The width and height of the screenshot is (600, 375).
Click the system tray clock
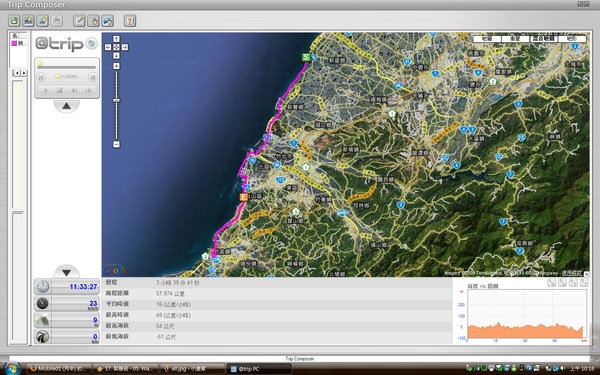pyautogui.click(x=582, y=369)
